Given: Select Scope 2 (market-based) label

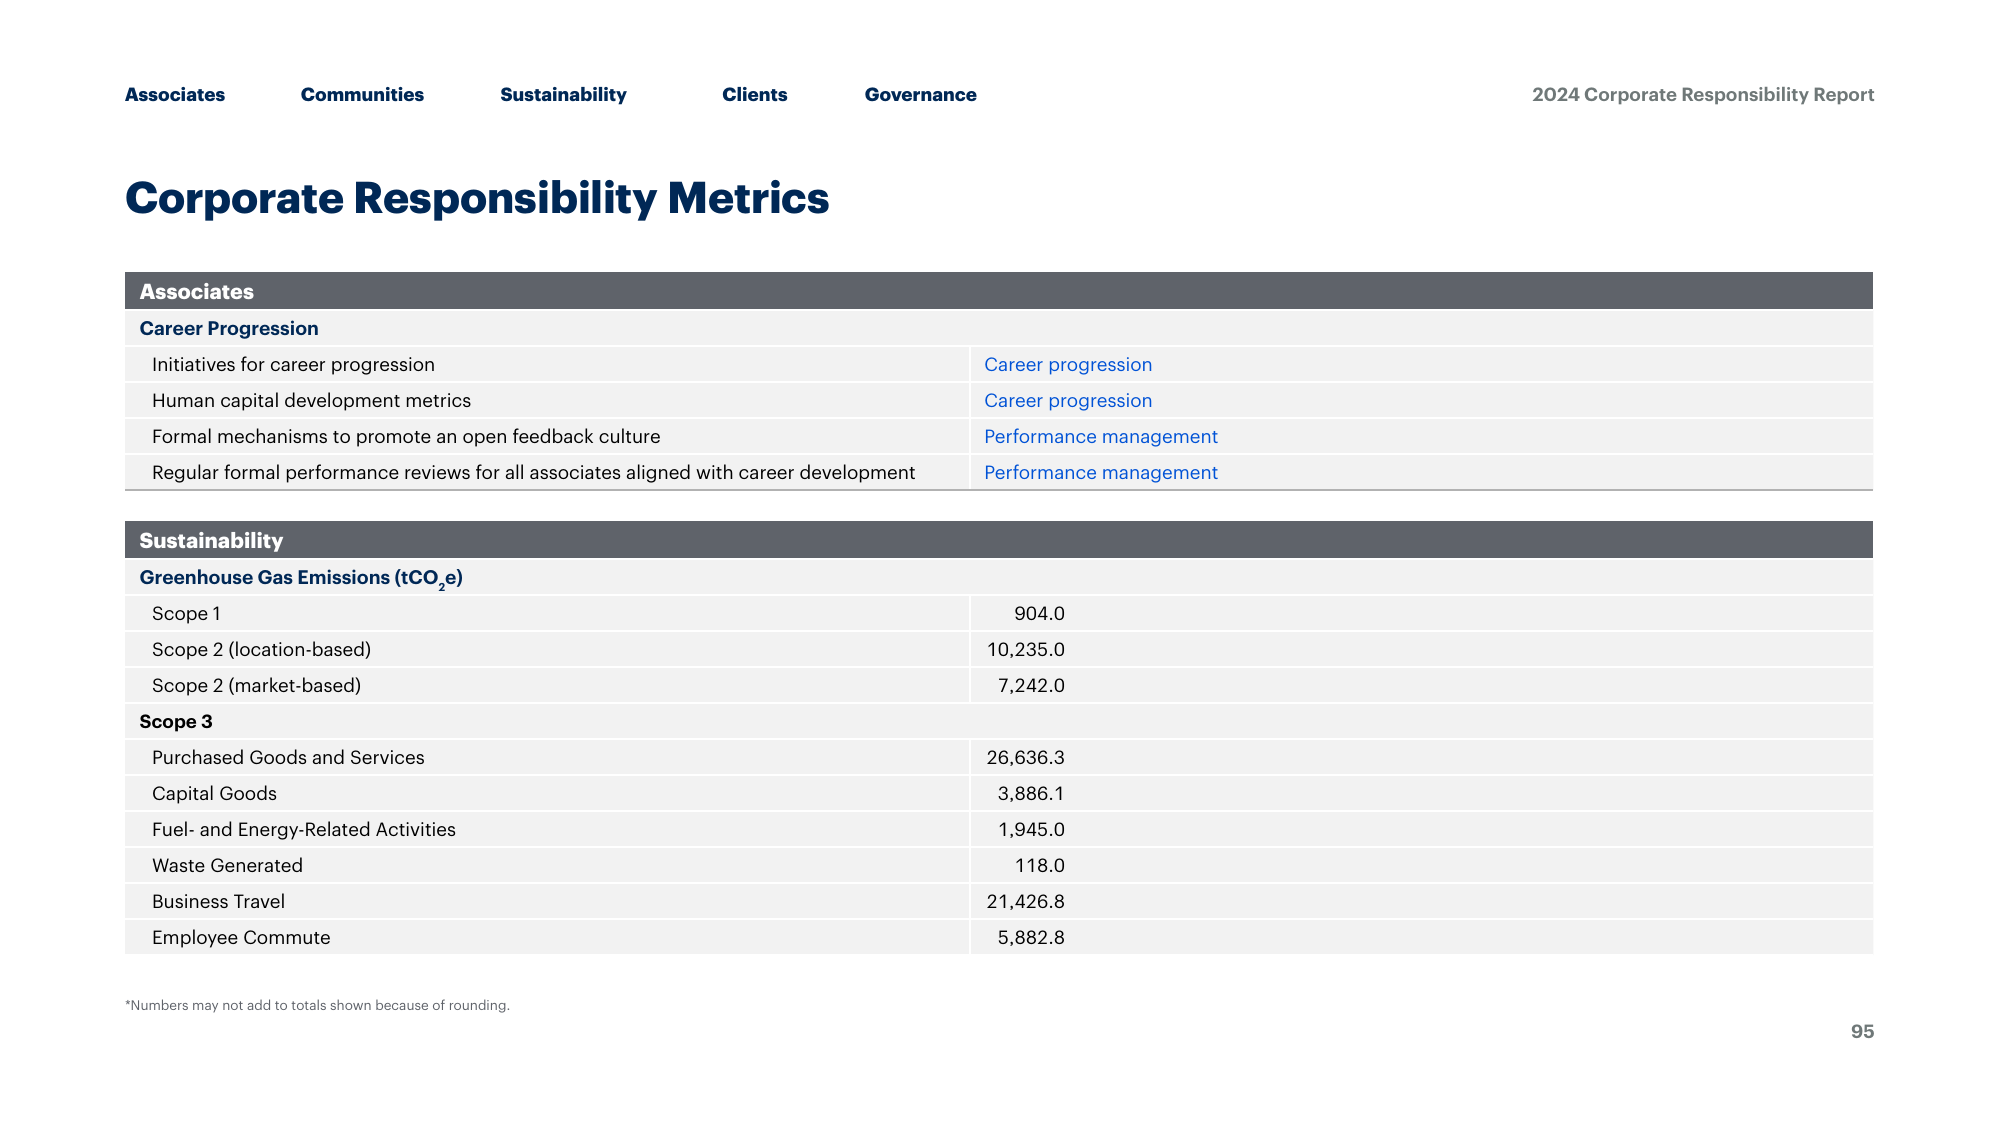Looking at the screenshot, I should pyautogui.click(x=256, y=686).
